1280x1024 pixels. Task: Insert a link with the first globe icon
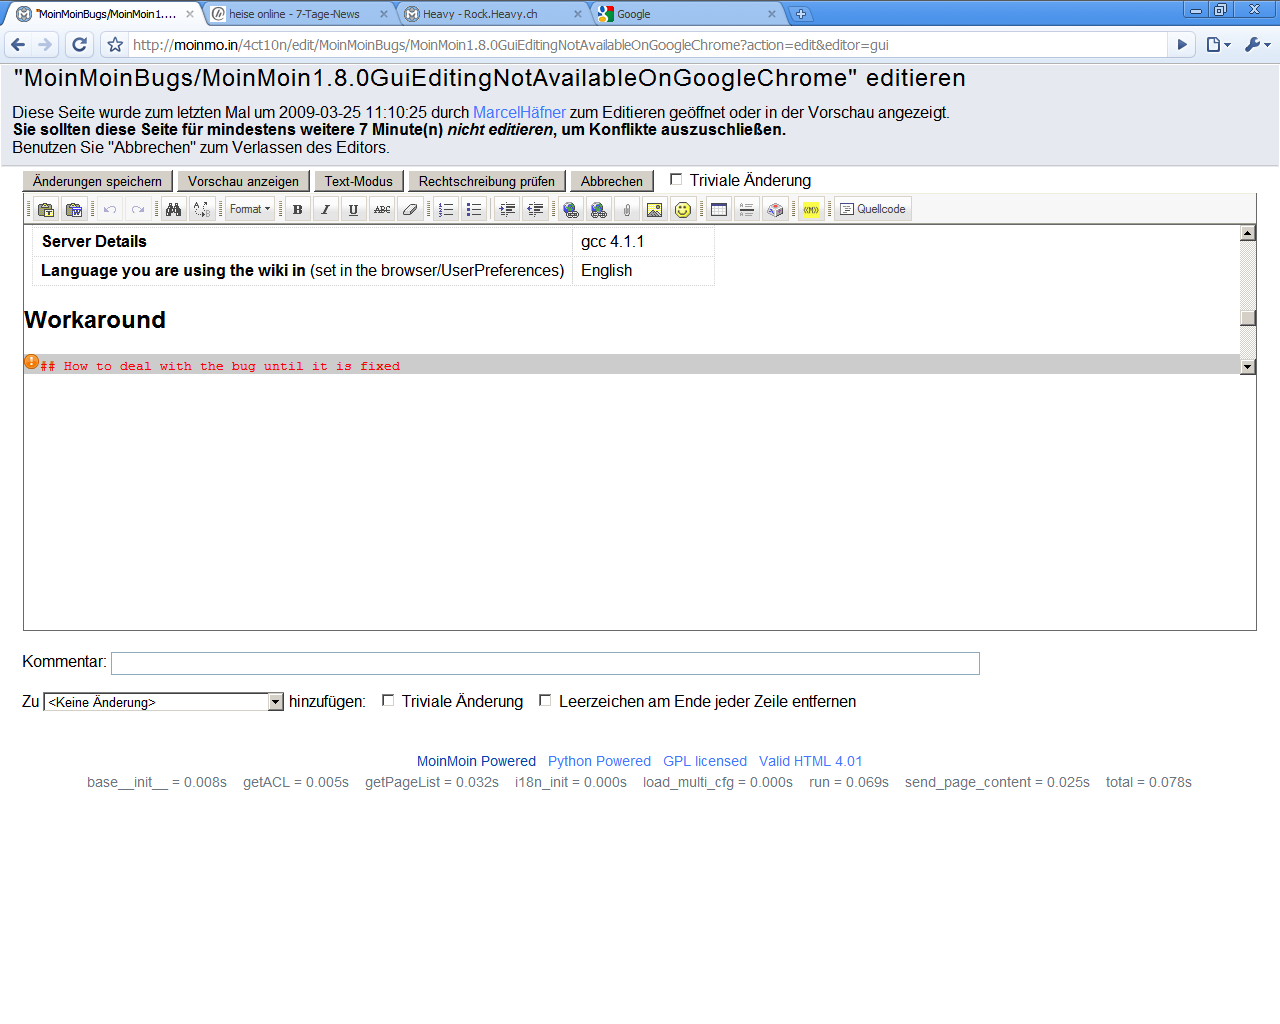click(571, 209)
